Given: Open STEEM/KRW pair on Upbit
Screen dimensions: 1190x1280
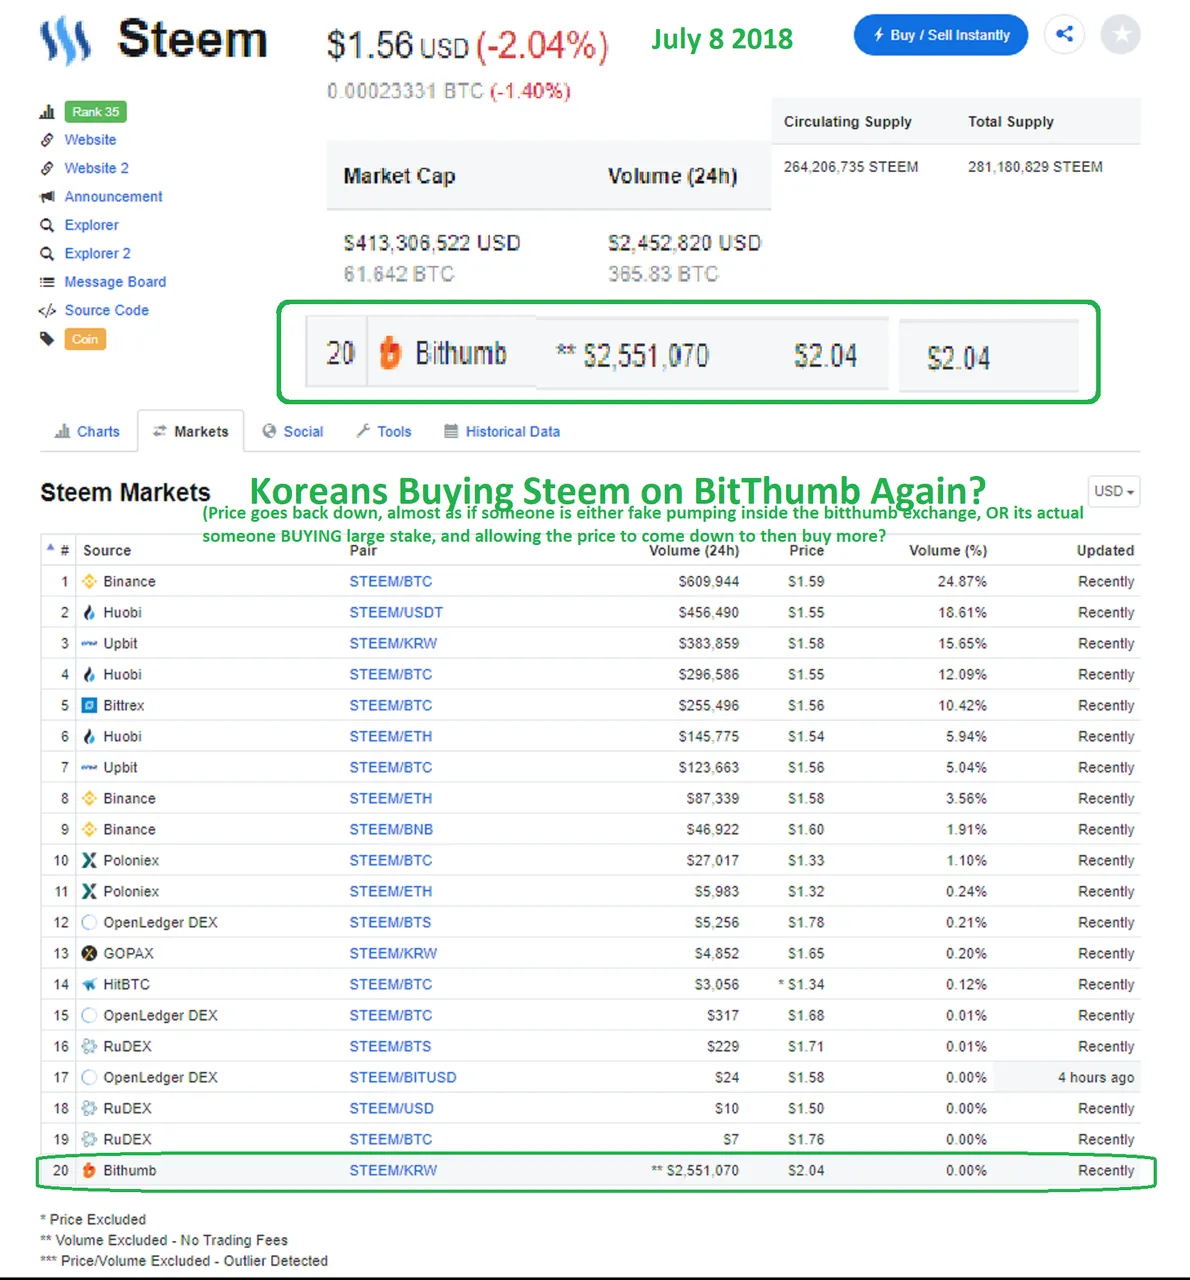Looking at the screenshot, I should (393, 643).
